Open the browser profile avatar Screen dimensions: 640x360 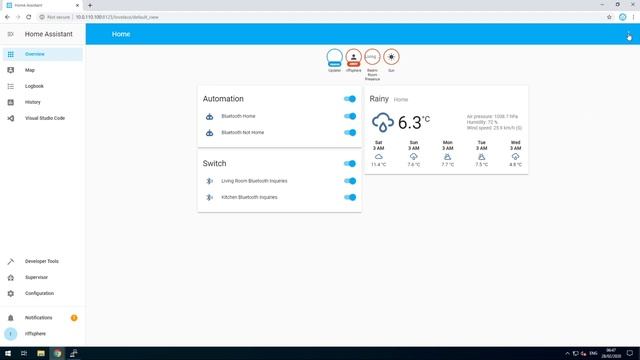pyautogui.click(x=622, y=17)
